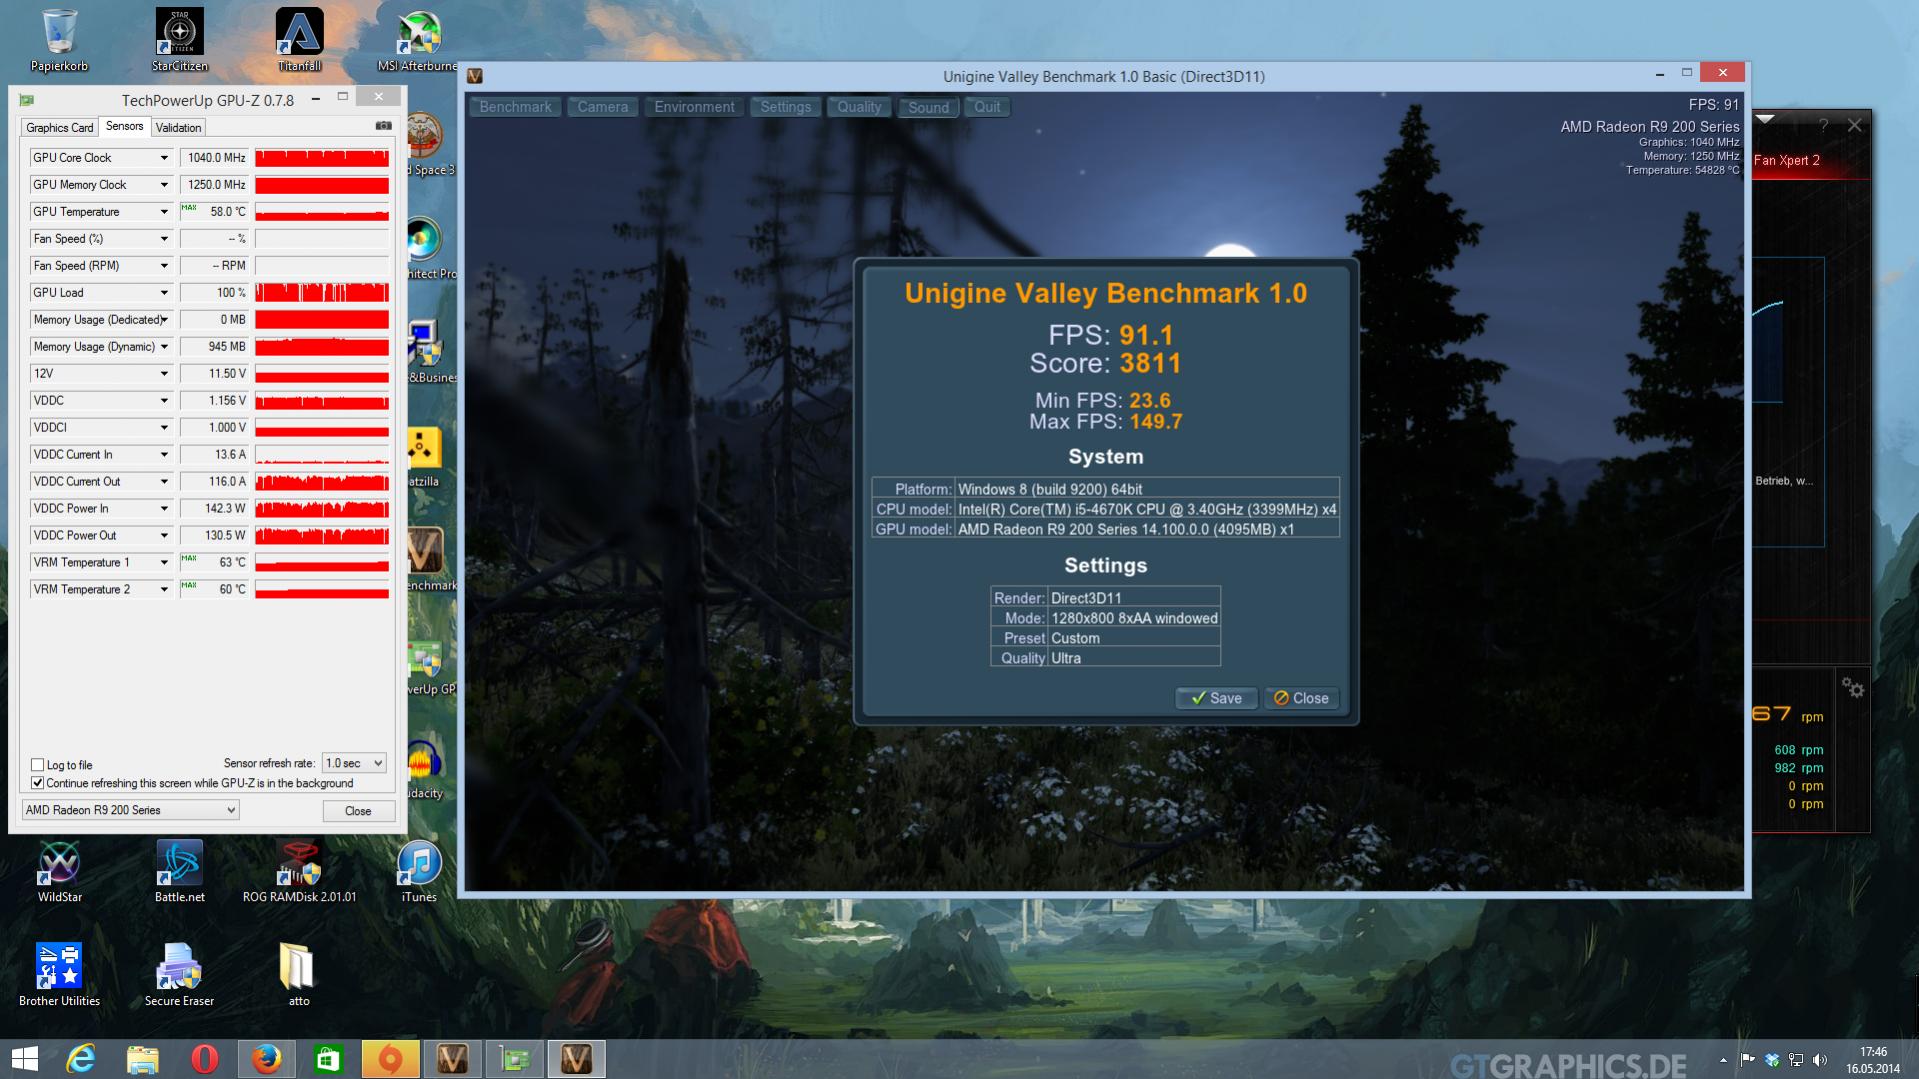Switch to the Validation tab in GPU-Z
The width and height of the screenshot is (1919, 1079).
pyautogui.click(x=179, y=128)
